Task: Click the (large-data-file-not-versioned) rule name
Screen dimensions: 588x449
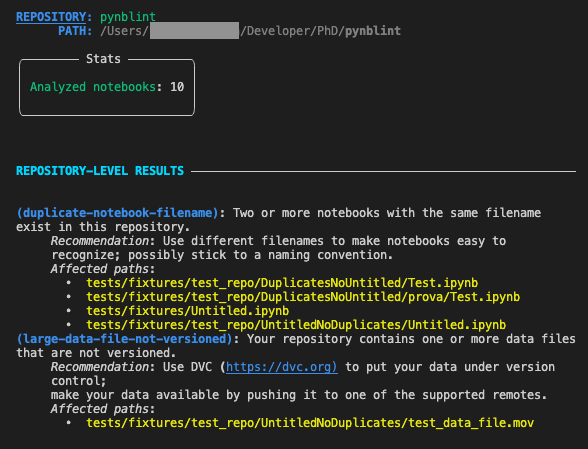Action: coord(124,339)
